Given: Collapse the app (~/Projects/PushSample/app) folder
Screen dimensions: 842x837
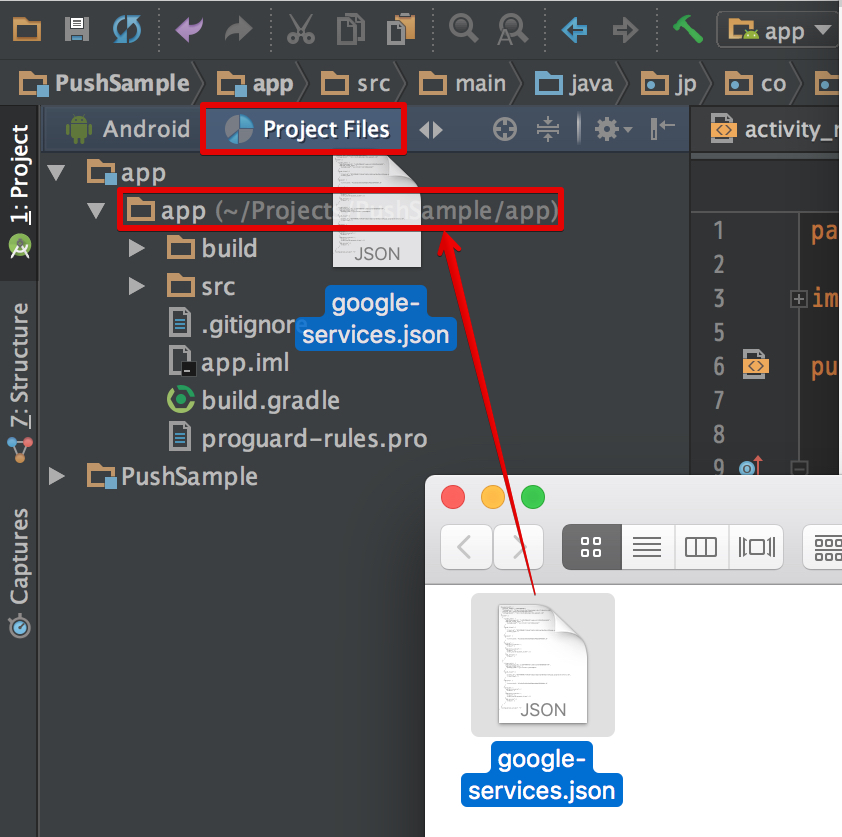Looking at the screenshot, I should 96,210.
